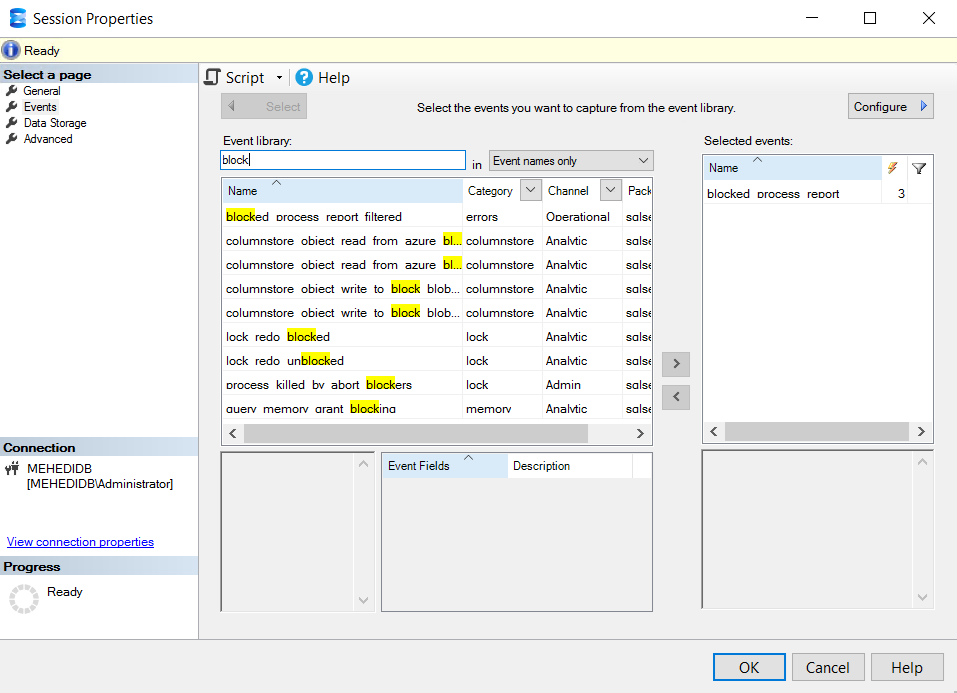Click the blue info icon in Ready bar
The image size is (957, 693).
click(x=11, y=50)
